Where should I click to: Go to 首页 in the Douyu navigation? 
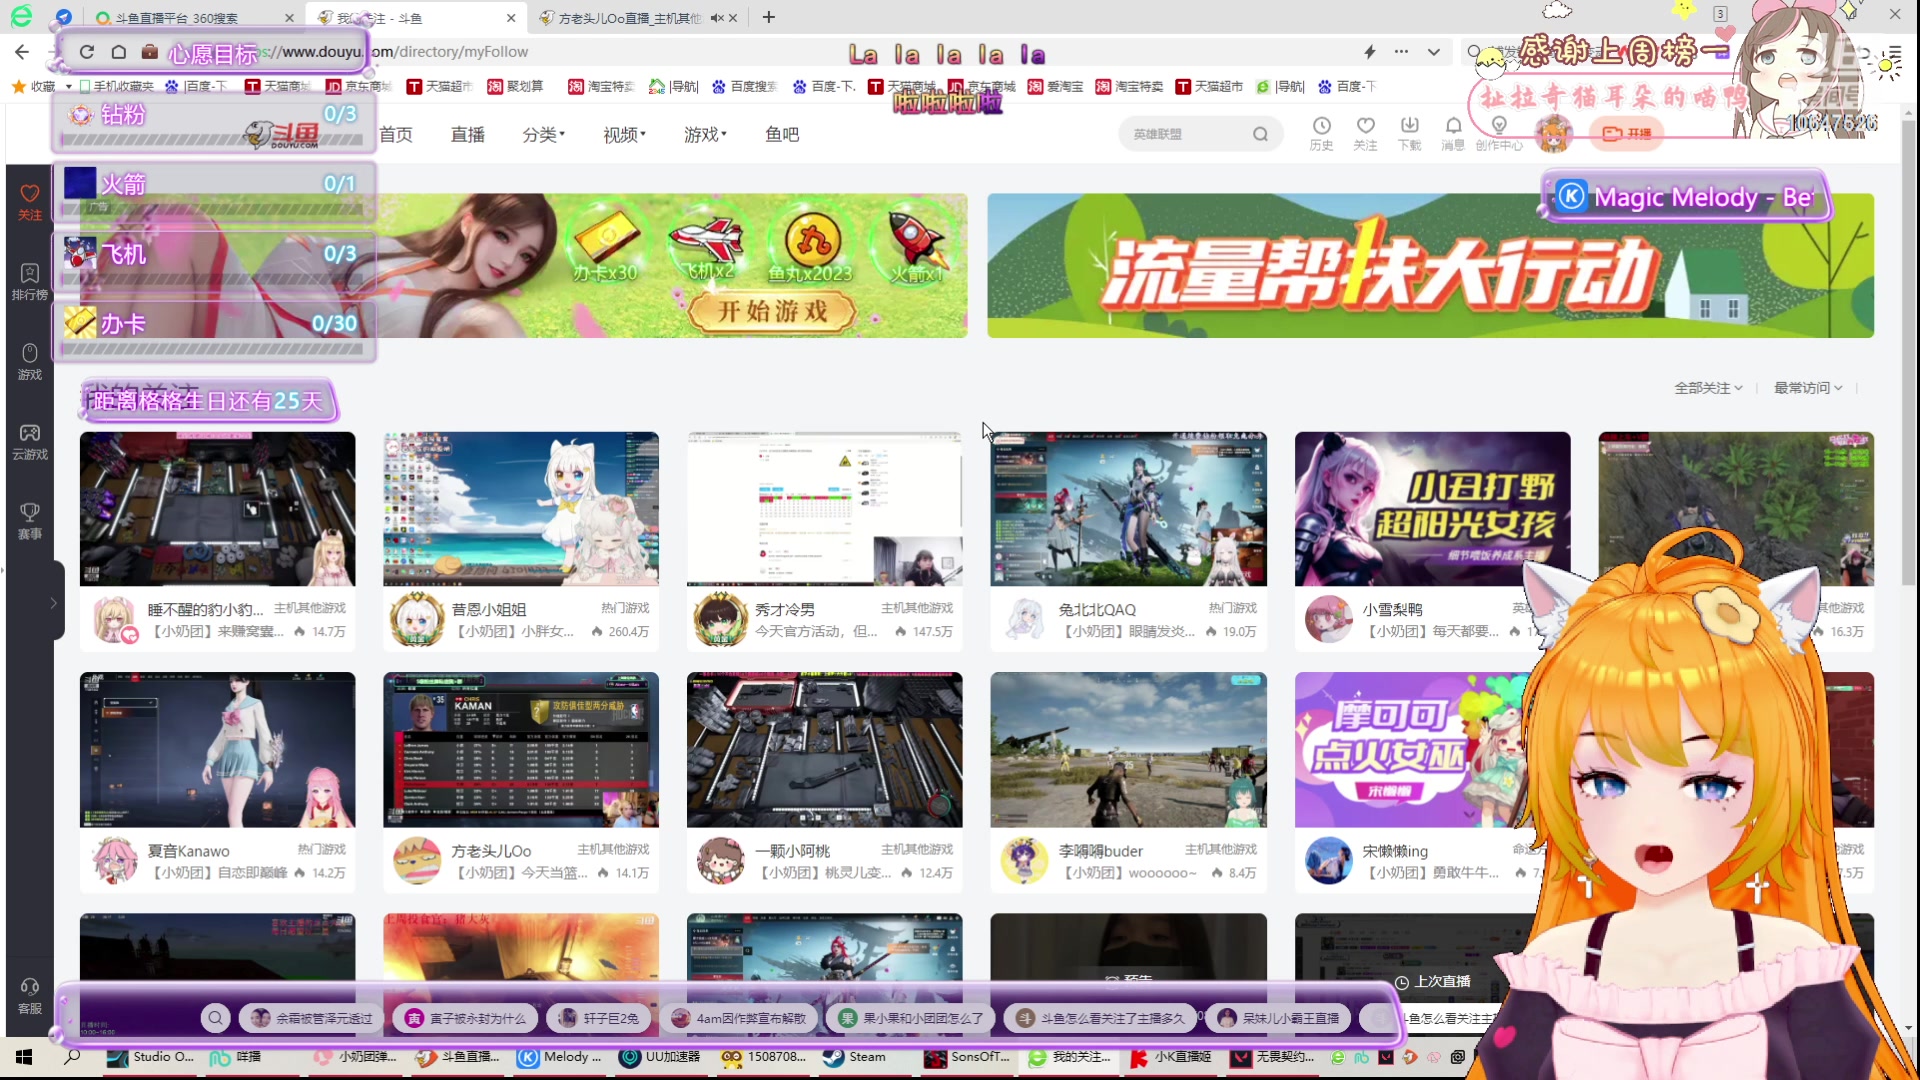(396, 134)
